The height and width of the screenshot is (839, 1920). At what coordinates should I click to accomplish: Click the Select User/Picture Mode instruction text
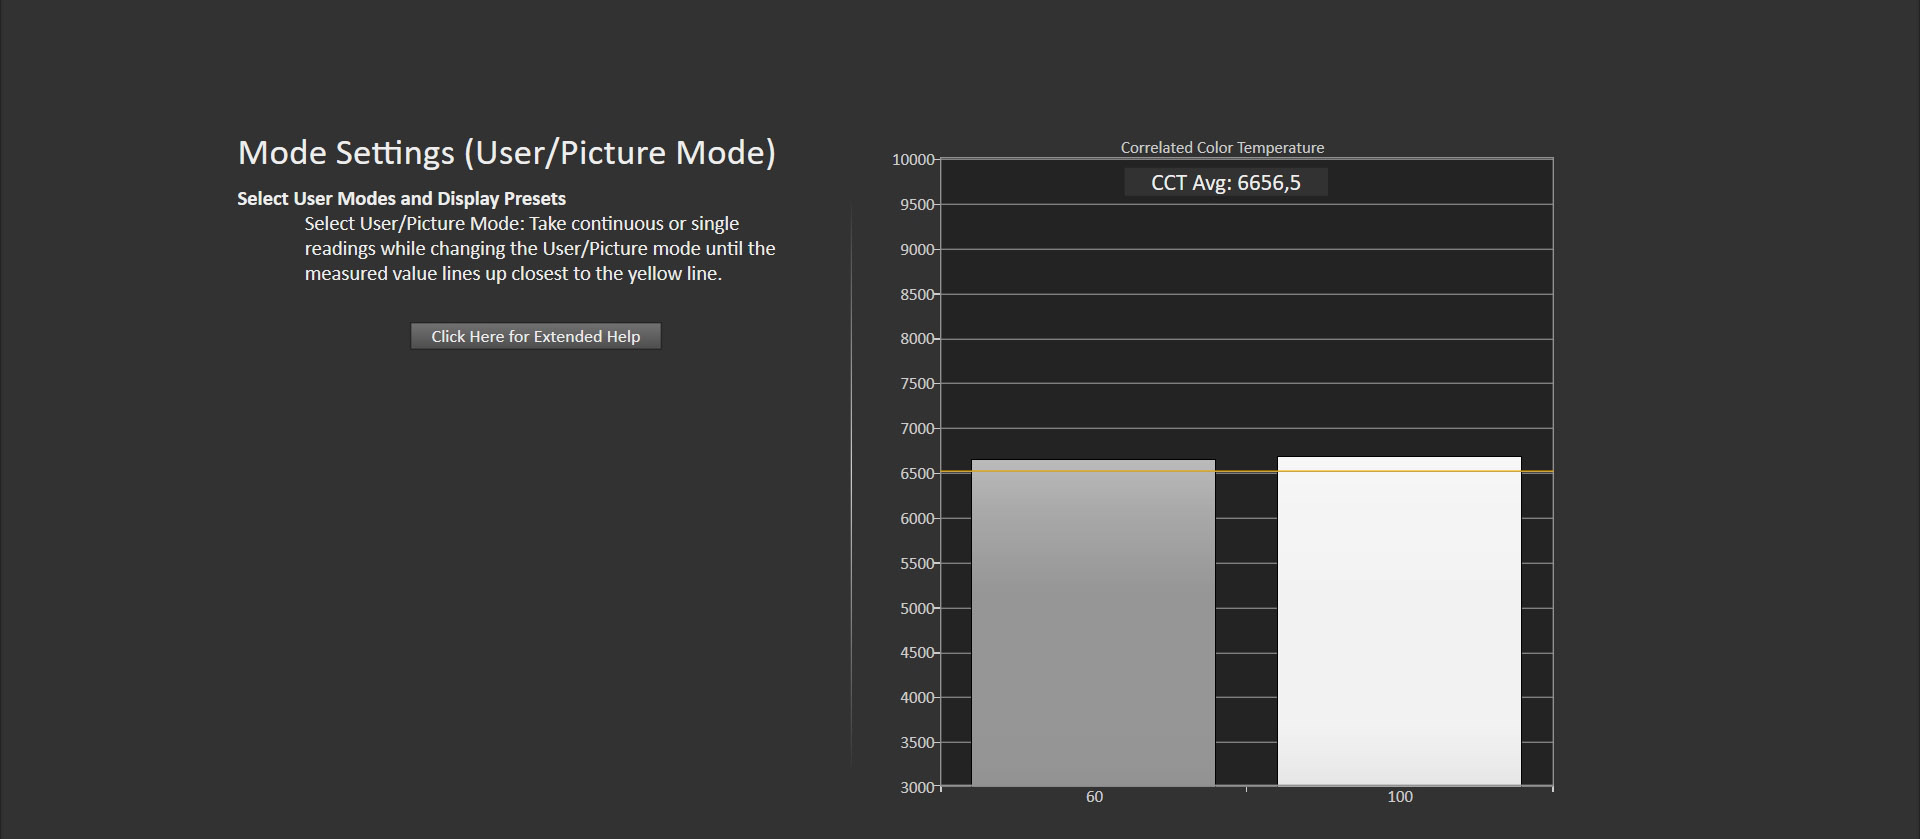[x=539, y=249]
